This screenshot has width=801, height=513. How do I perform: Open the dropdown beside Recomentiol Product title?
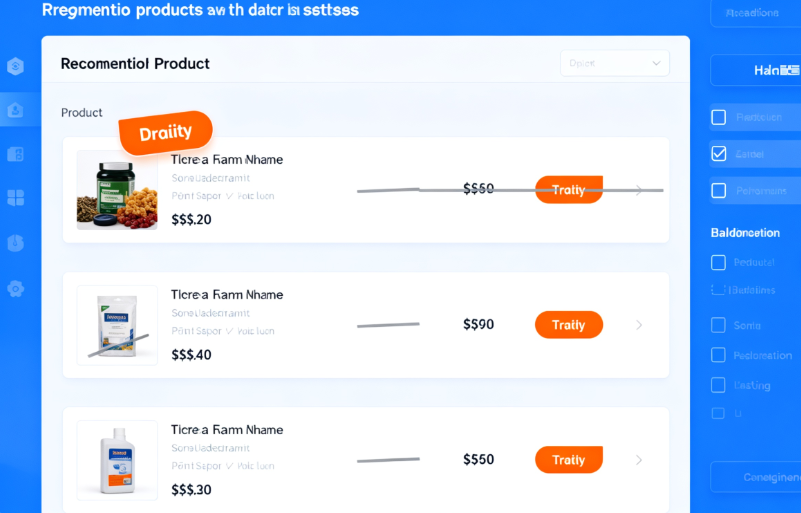pos(614,63)
